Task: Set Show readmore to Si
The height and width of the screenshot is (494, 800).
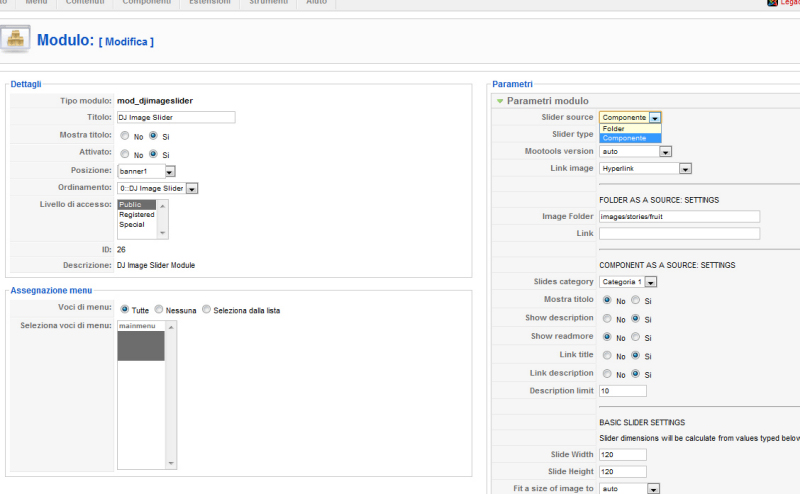Action: tap(635, 337)
